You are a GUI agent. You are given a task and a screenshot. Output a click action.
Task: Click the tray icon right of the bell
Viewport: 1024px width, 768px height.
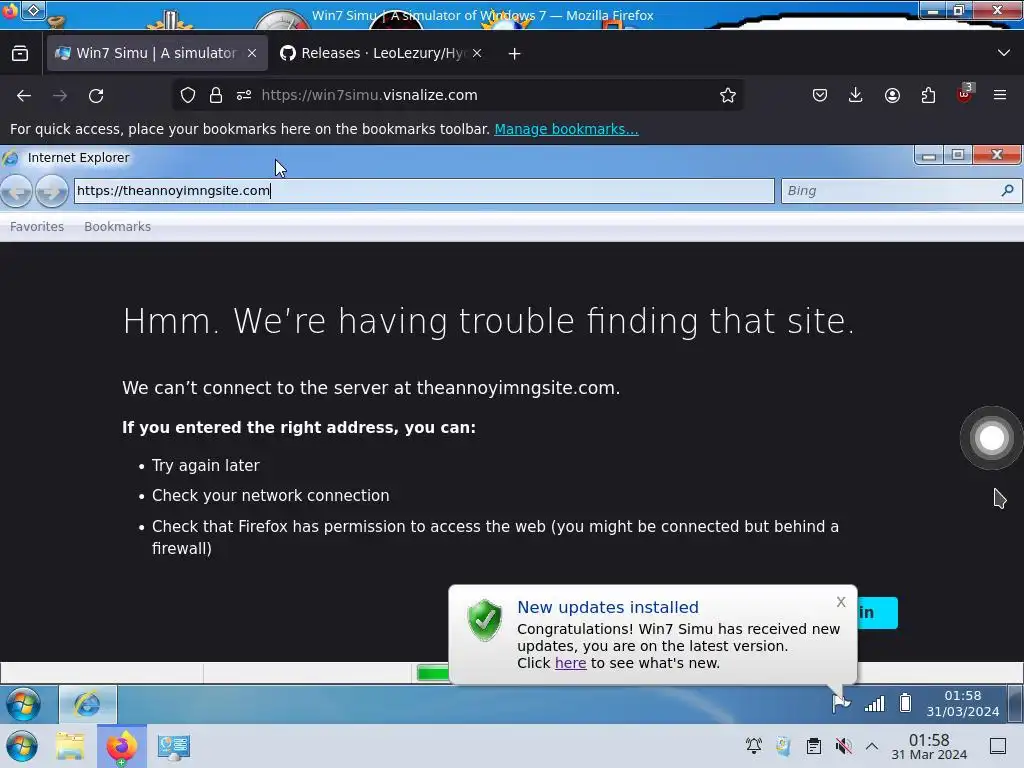tap(783, 746)
